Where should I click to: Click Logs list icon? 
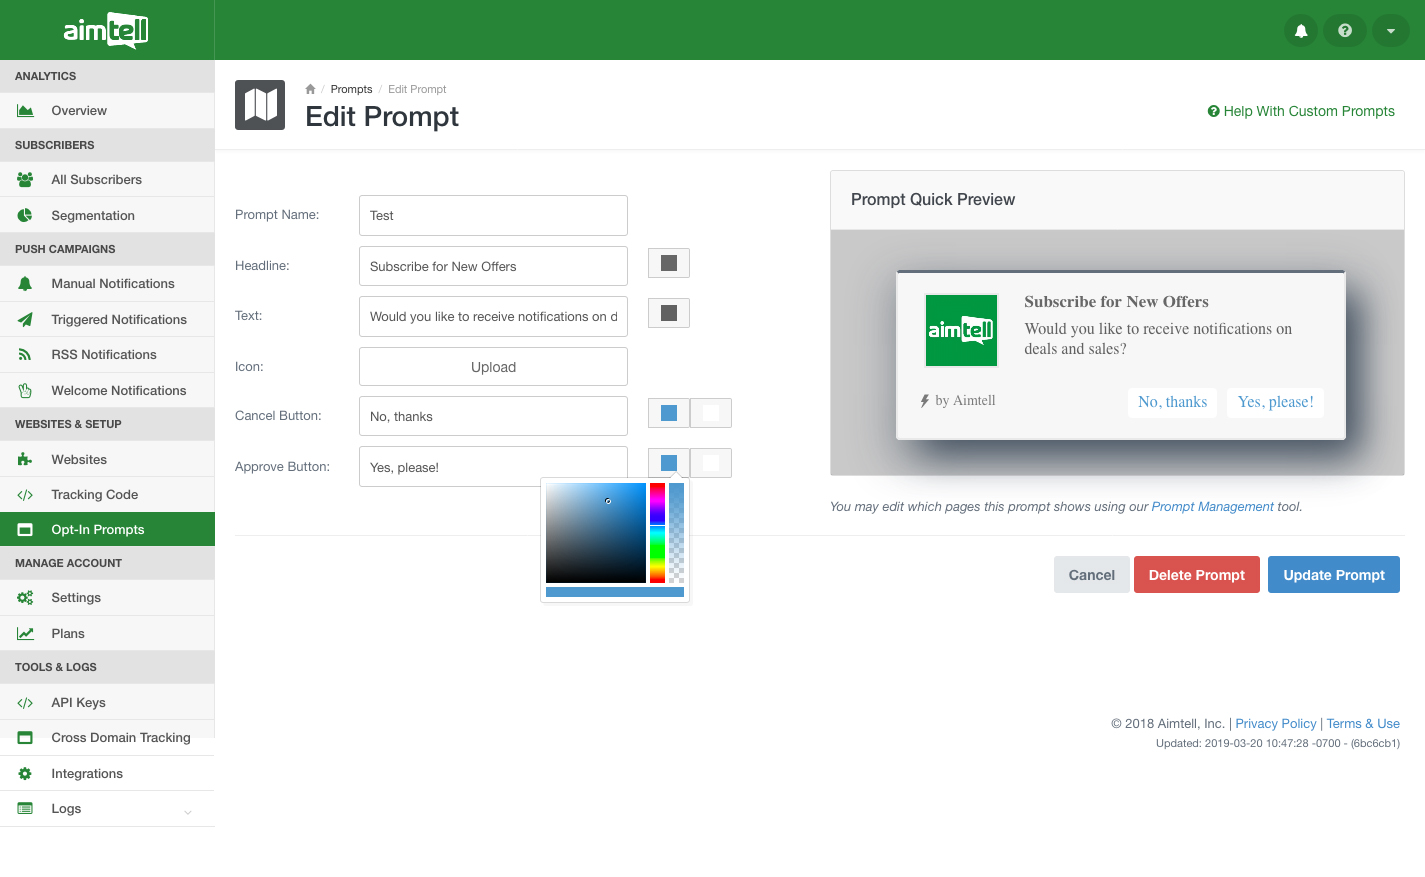(x=25, y=809)
